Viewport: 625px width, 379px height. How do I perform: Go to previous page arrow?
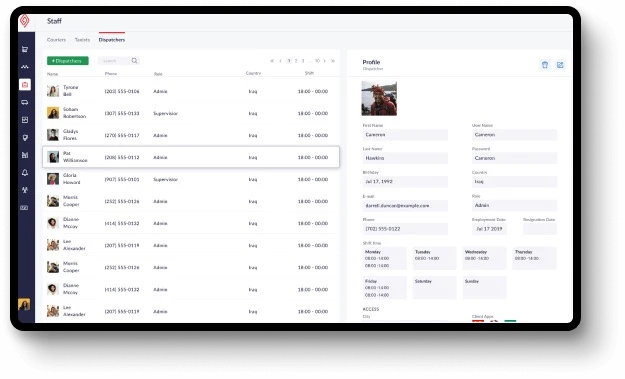point(281,61)
